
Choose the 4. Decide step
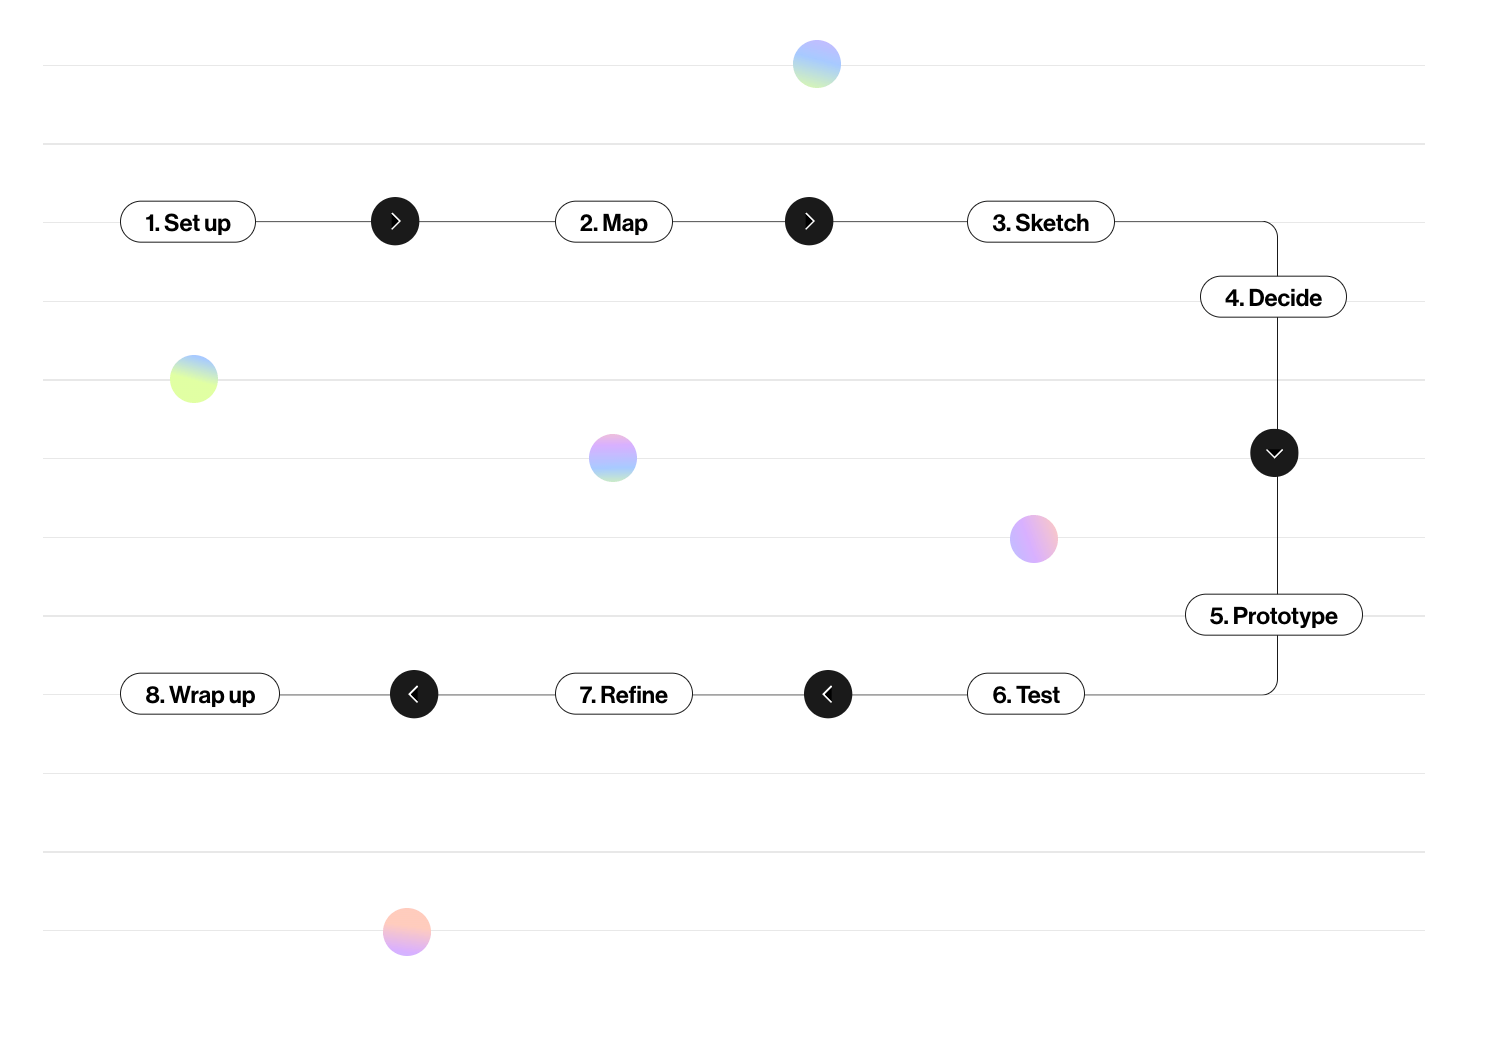pyautogui.click(x=1273, y=297)
